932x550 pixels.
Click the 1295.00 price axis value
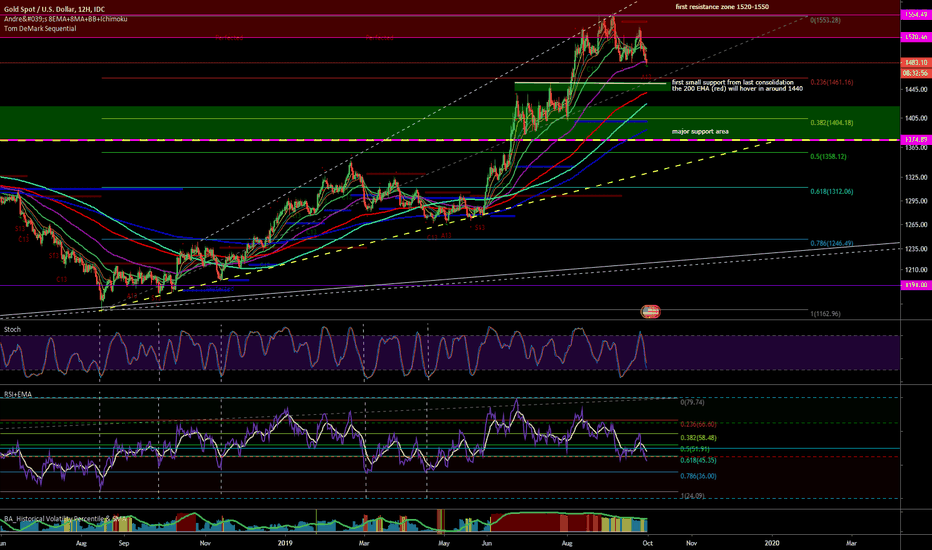(x=916, y=201)
